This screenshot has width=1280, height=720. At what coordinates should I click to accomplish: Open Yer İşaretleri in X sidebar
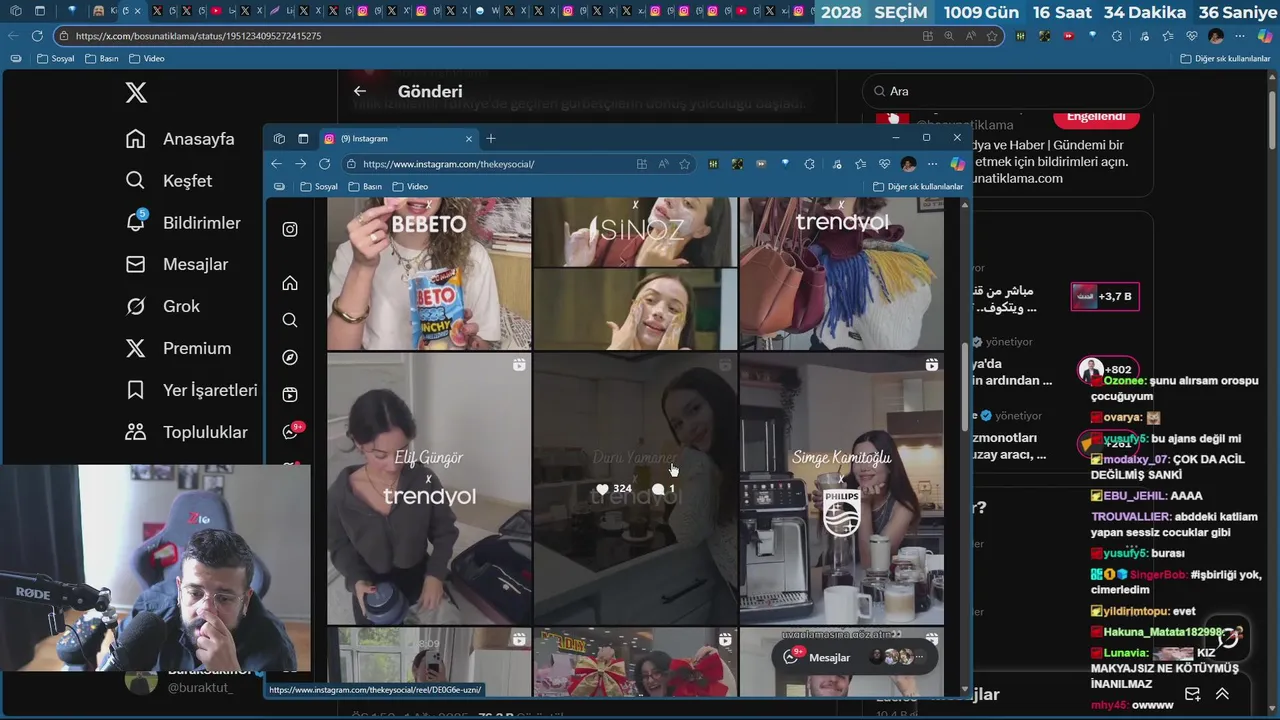191,391
